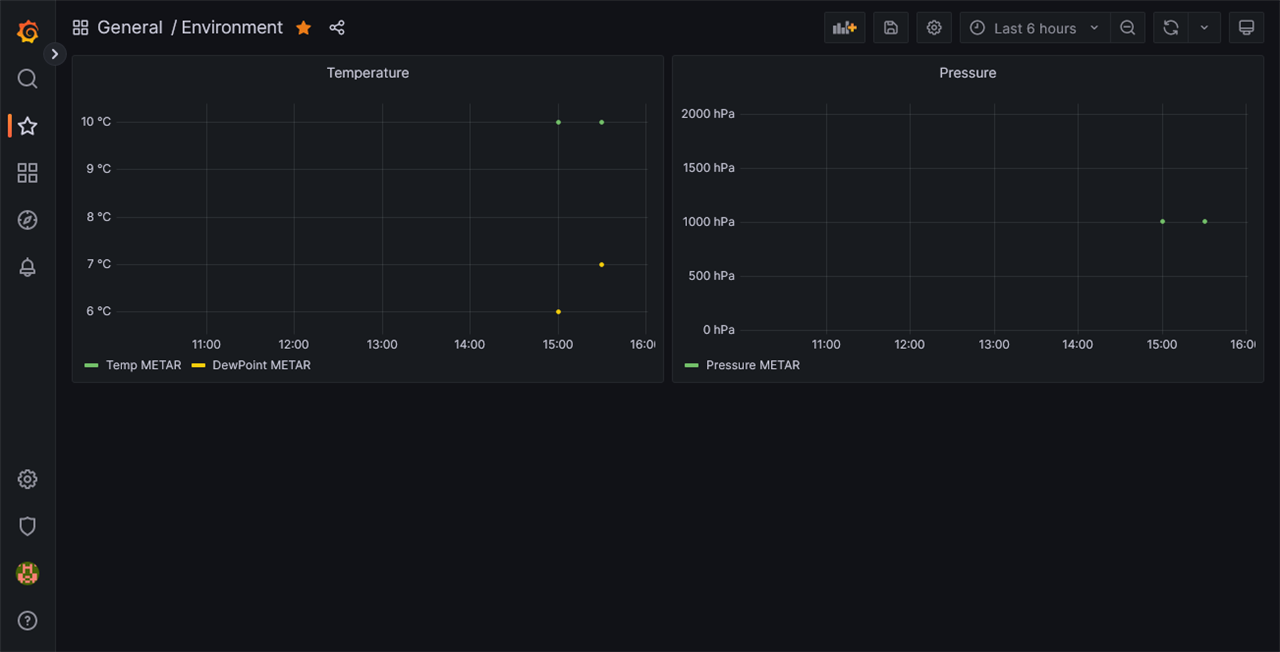Open Server Admin shield
The width and height of the screenshot is (1280, 652).
click(x=28, y=526)
